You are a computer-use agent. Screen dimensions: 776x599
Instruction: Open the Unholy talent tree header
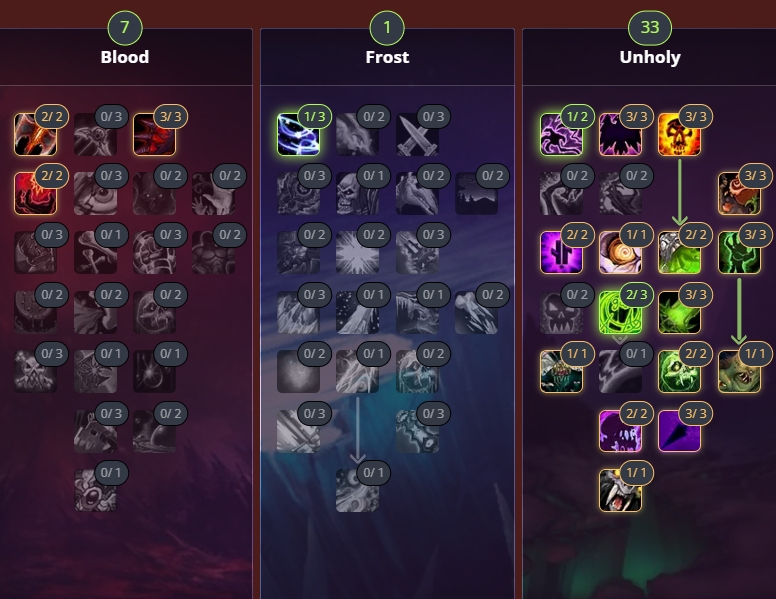[650, 57]
